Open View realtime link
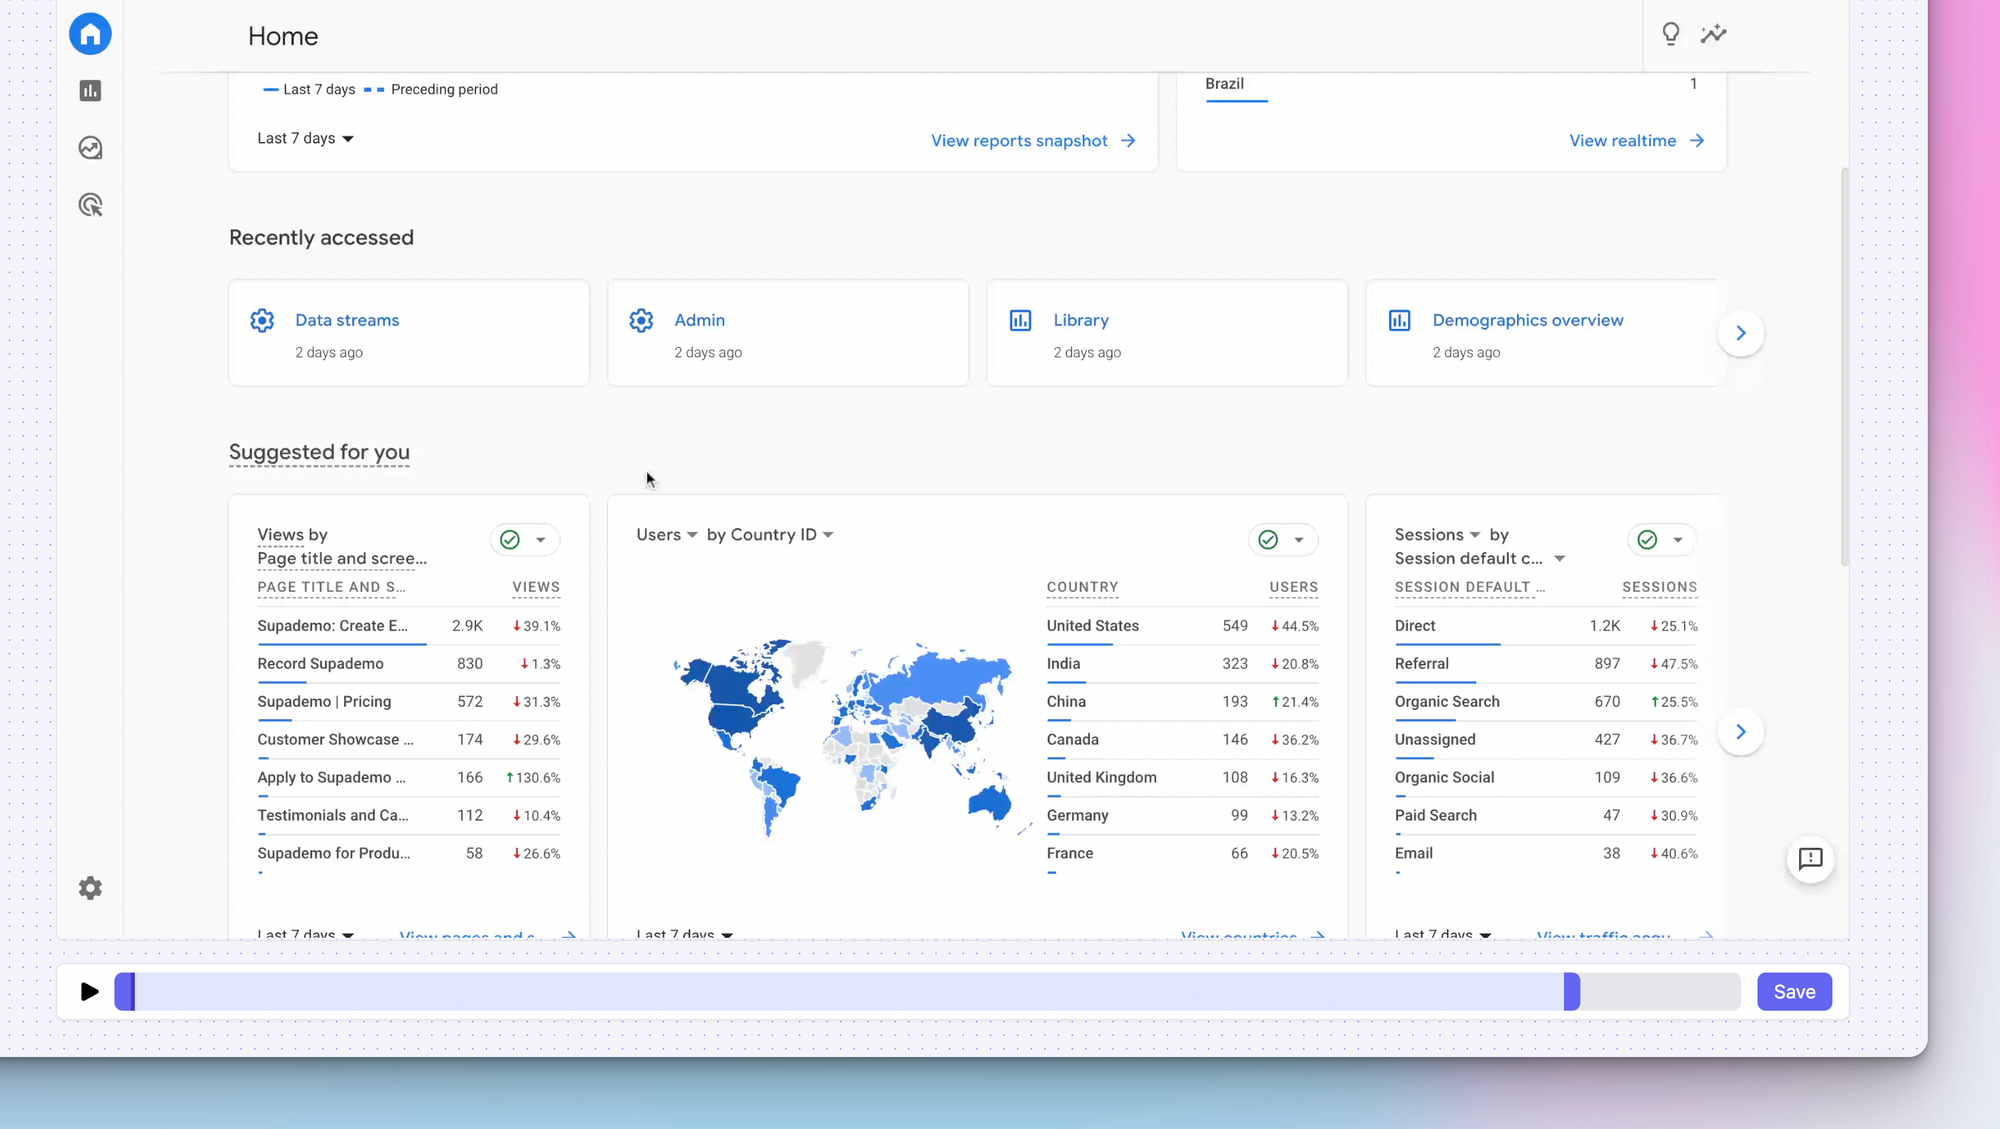Image resolution: width=2000 pixels, height=1129 pixels. (x=1622, y=141)
